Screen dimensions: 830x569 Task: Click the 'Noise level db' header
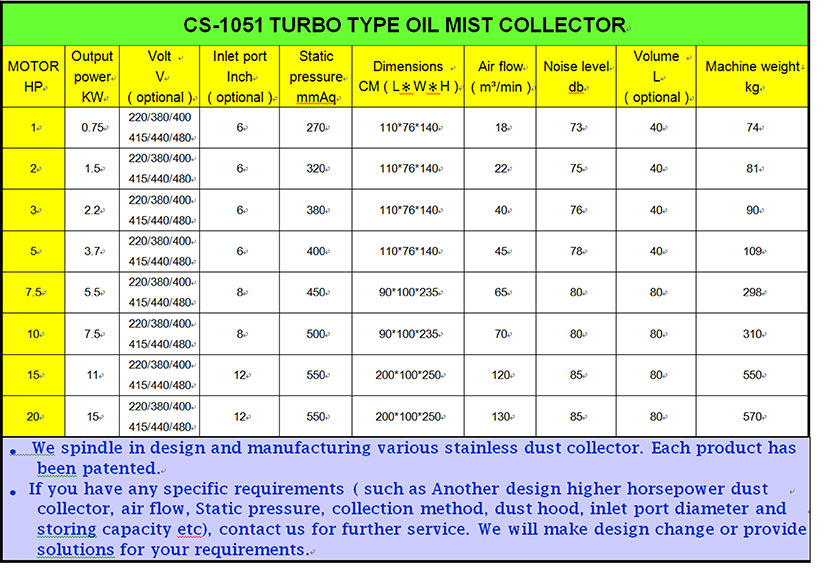[576, 76]
